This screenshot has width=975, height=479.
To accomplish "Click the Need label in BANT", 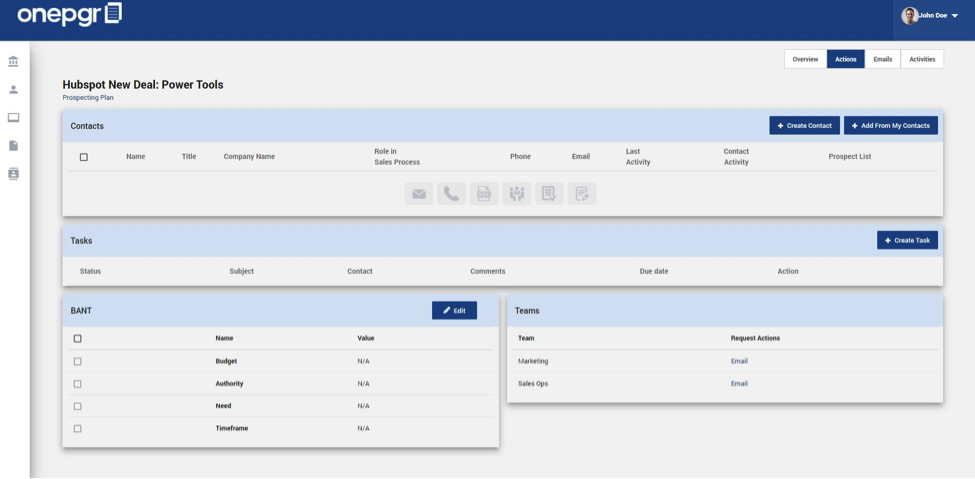I will (223, 406).
